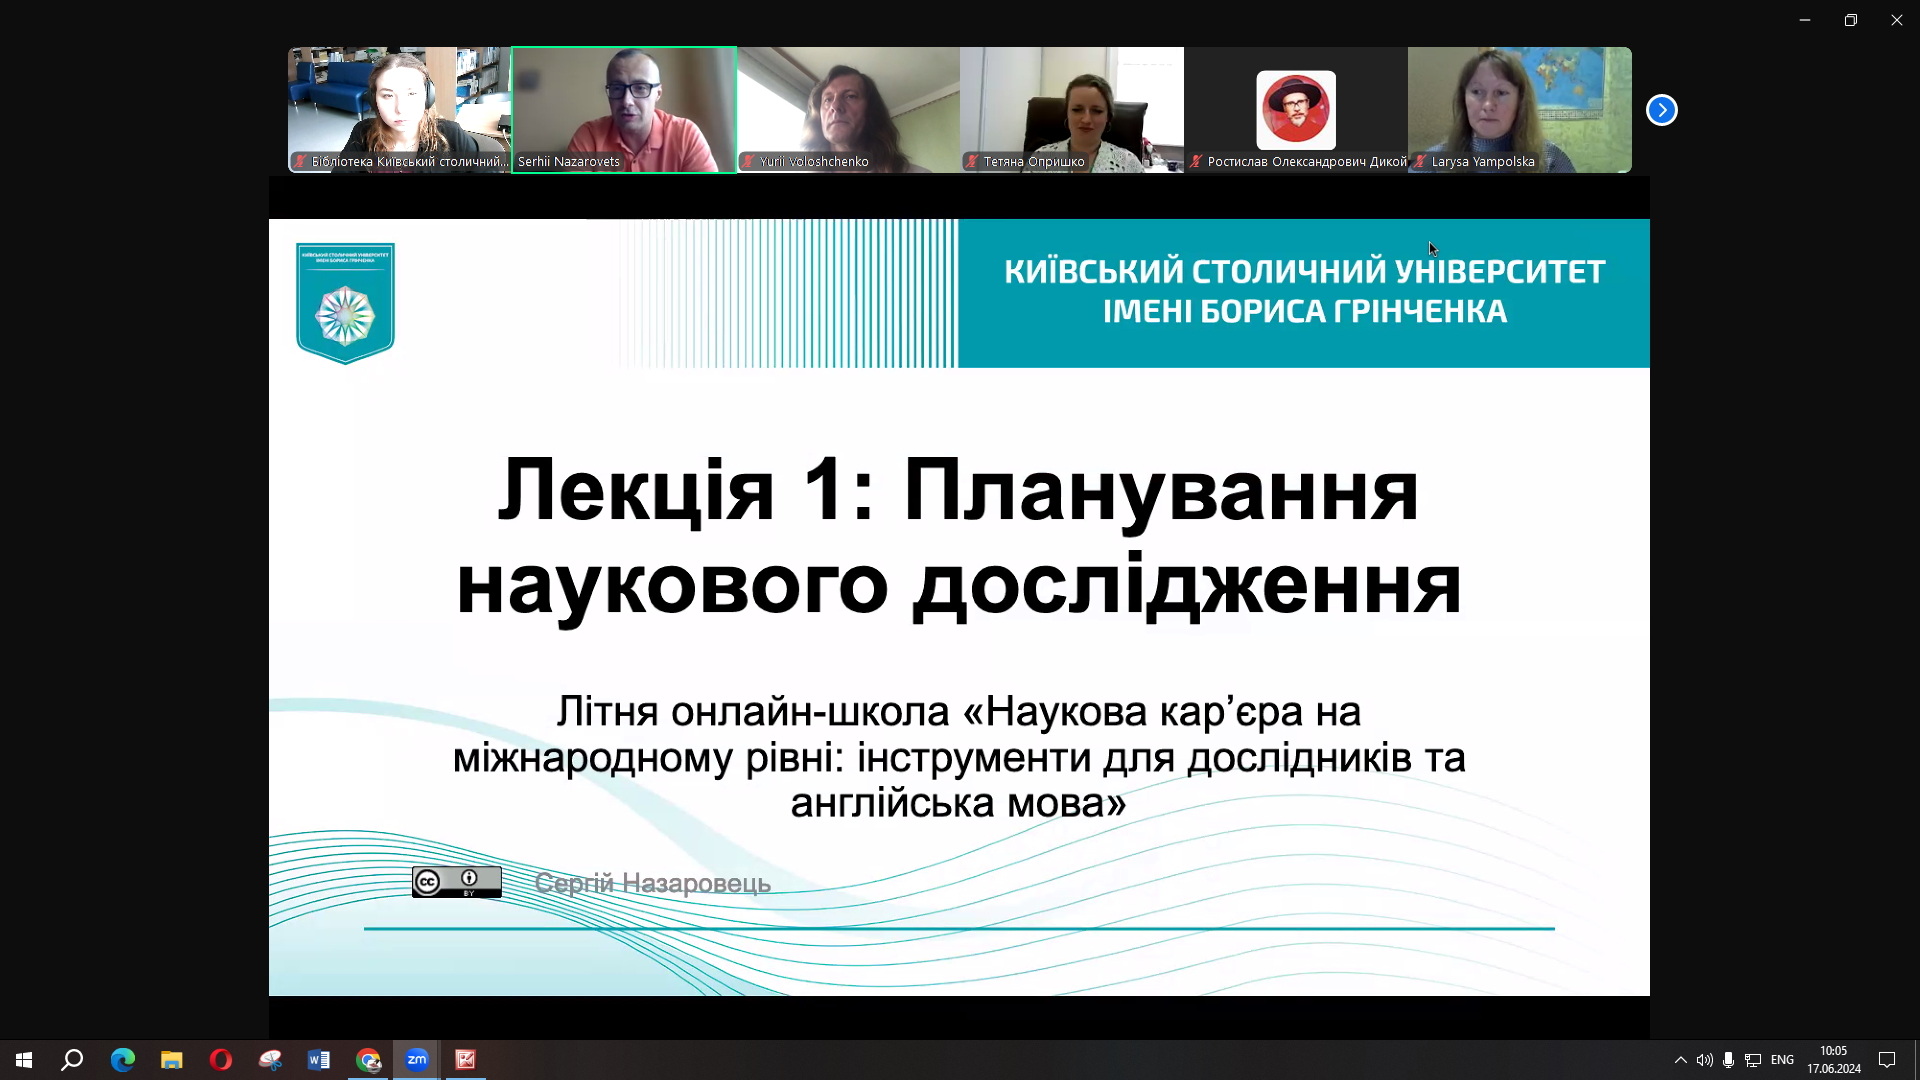This screenshot has width=1920, height=1080.
Task: Select Larysa Yampolska video tile
Action: 1519,108
